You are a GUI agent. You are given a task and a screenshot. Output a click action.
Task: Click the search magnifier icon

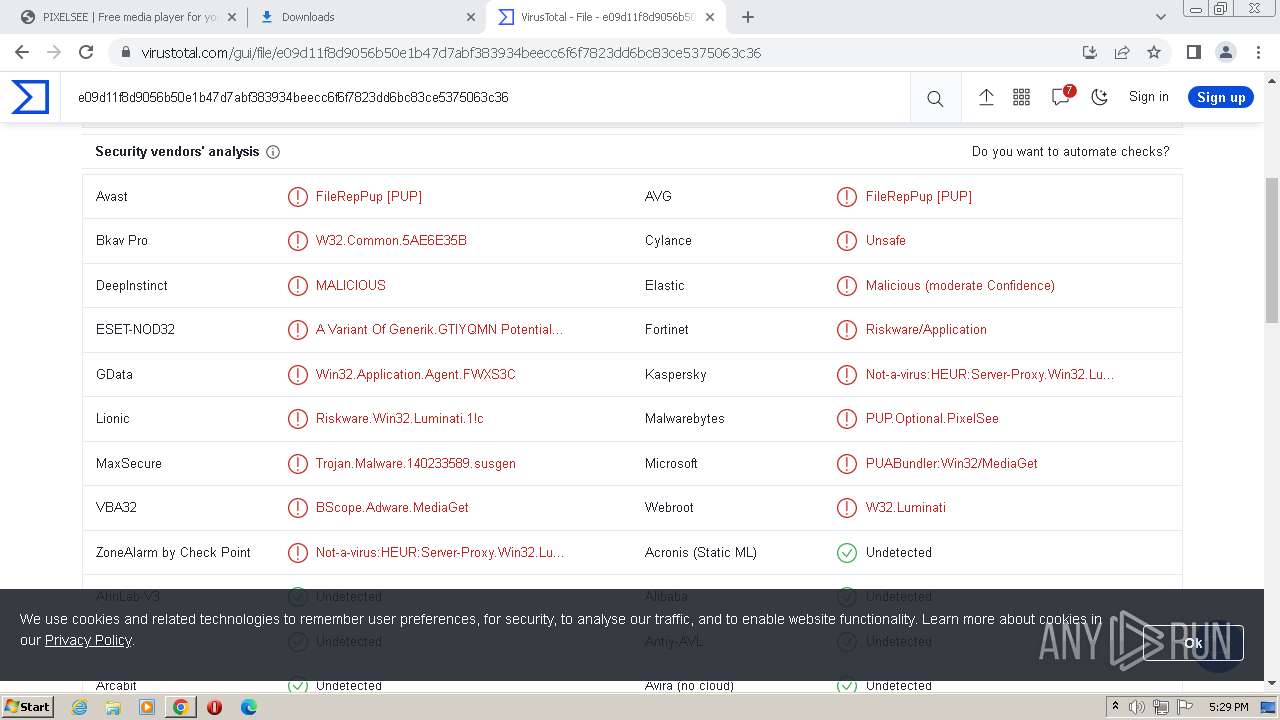coord(935,98)
